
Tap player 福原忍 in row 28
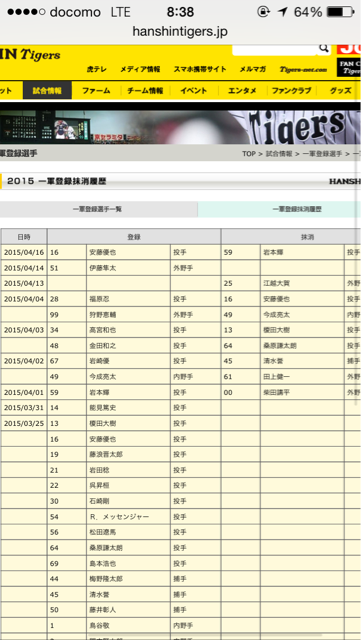[x=99, y=299]
